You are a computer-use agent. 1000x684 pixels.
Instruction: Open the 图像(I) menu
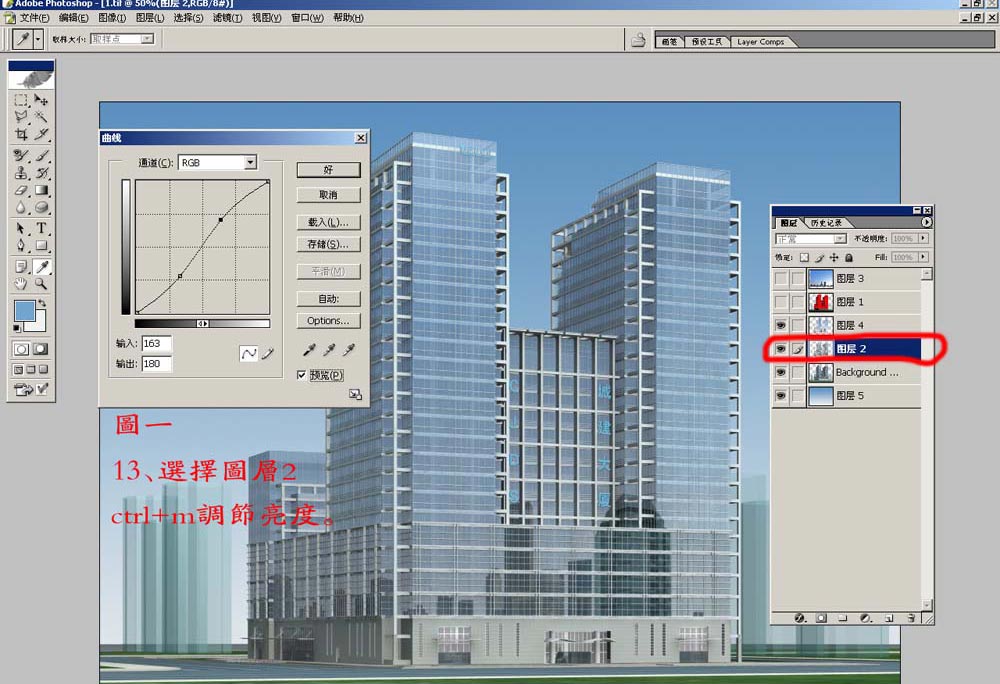112,18
